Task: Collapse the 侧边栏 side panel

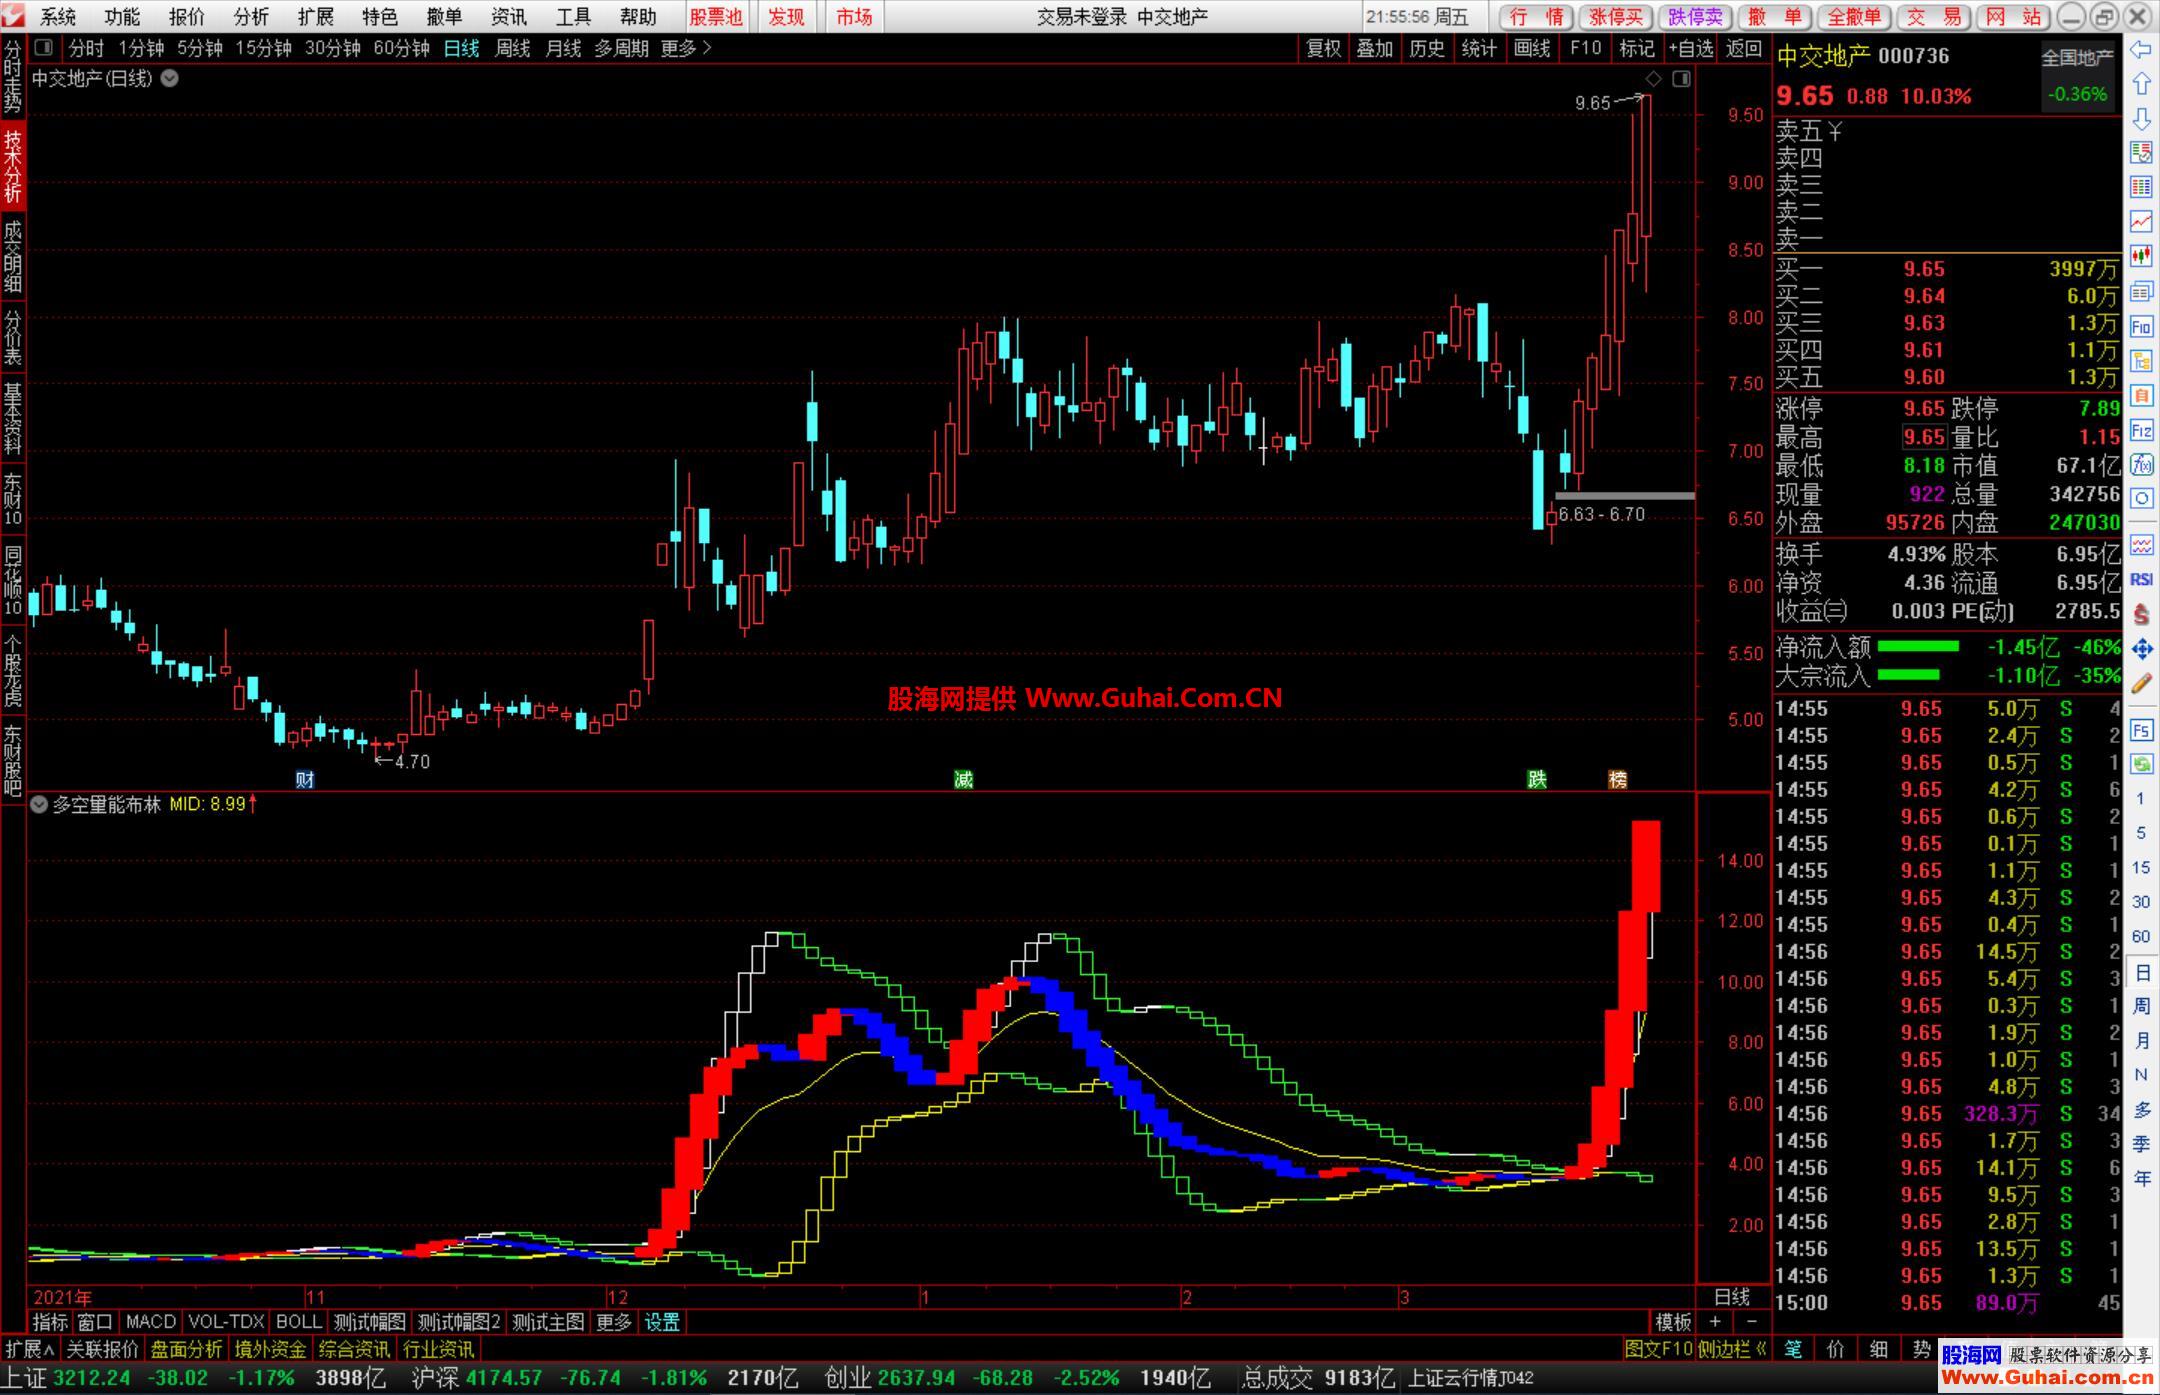Action: coord(1733,1349)
